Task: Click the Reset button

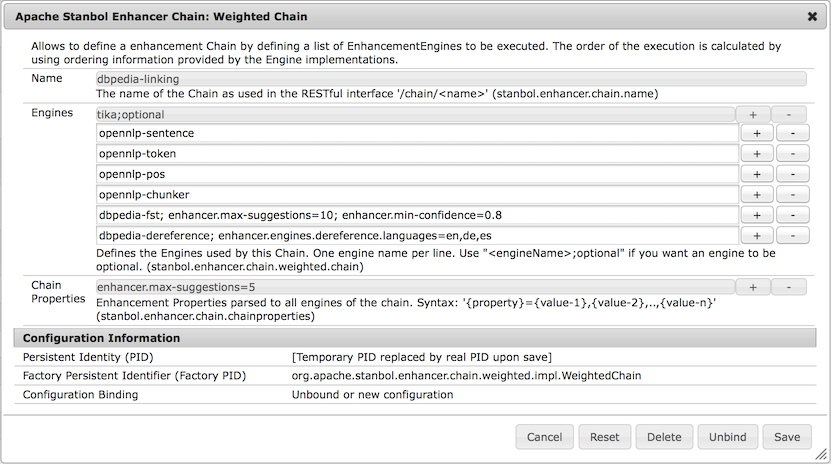Action: 604,437
